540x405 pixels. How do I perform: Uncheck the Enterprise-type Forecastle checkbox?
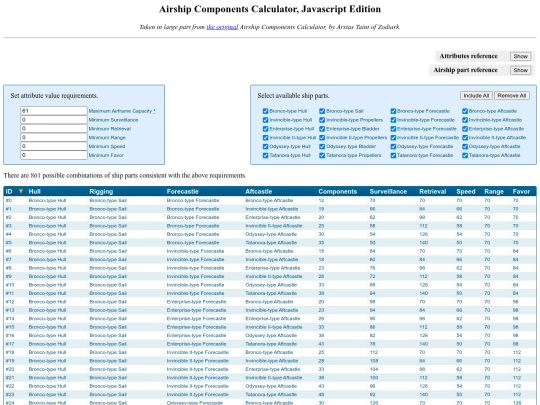pyautogui.click(x=393, y=129)
